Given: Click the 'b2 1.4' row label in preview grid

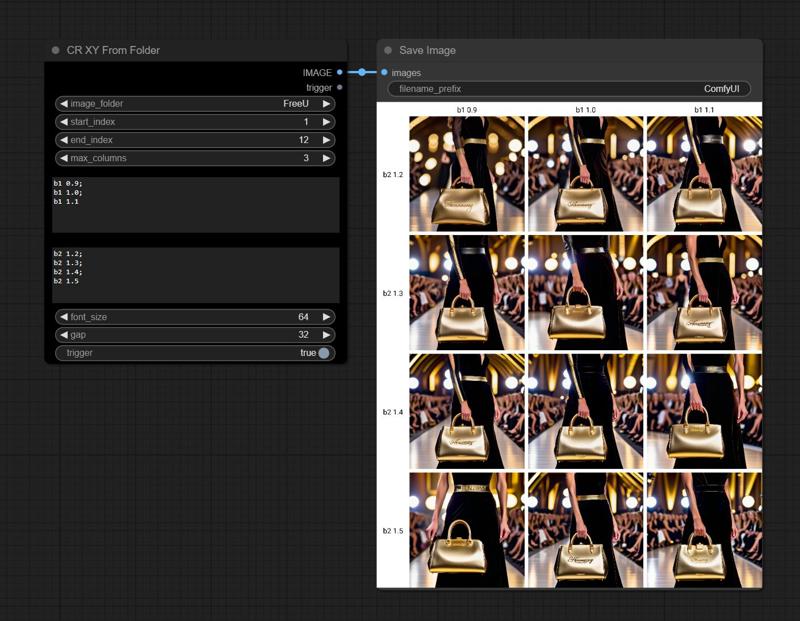Looking at the screenshot, I should [393, 412].
